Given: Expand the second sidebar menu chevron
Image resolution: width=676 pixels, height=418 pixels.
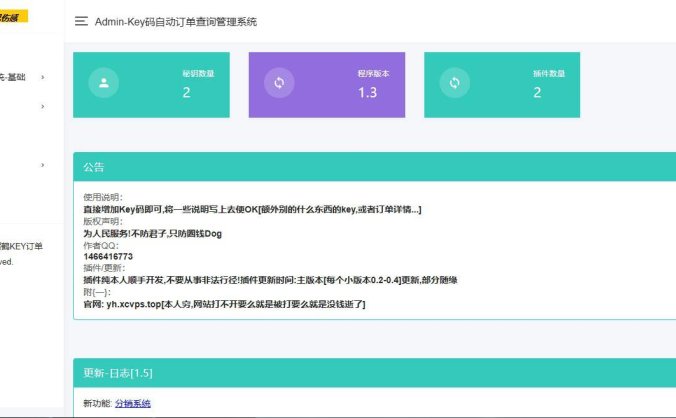Looking at the screenshot, I should pos(43,106).
